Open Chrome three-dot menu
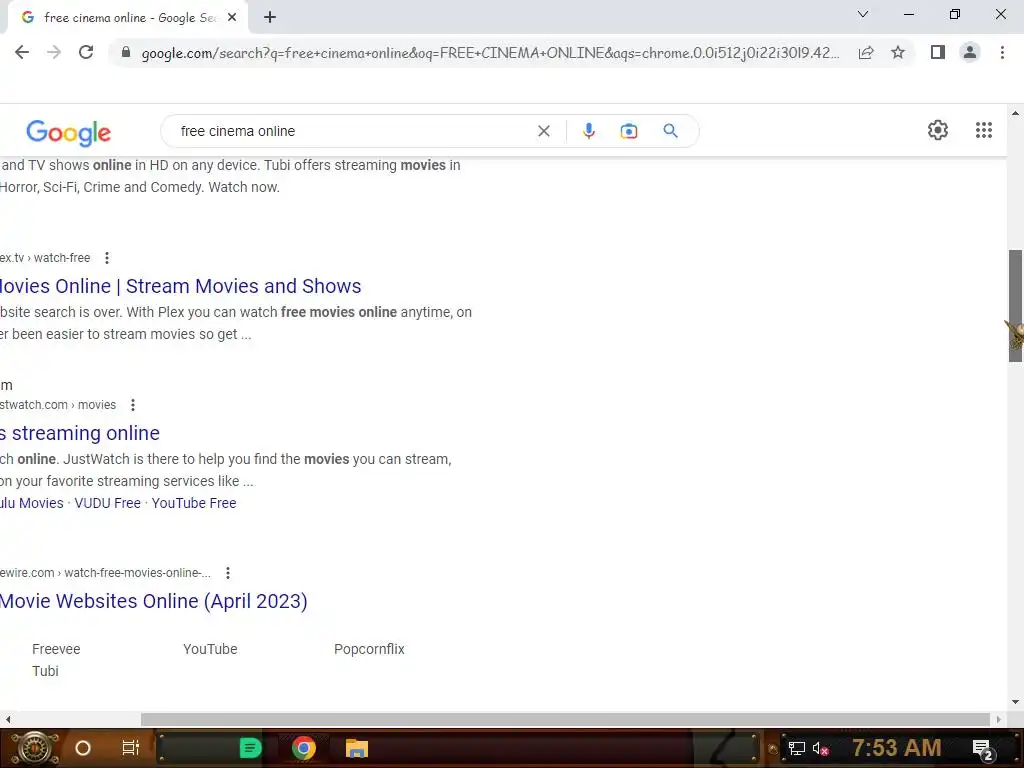 pyautogui.click(x=1002, y=52)
